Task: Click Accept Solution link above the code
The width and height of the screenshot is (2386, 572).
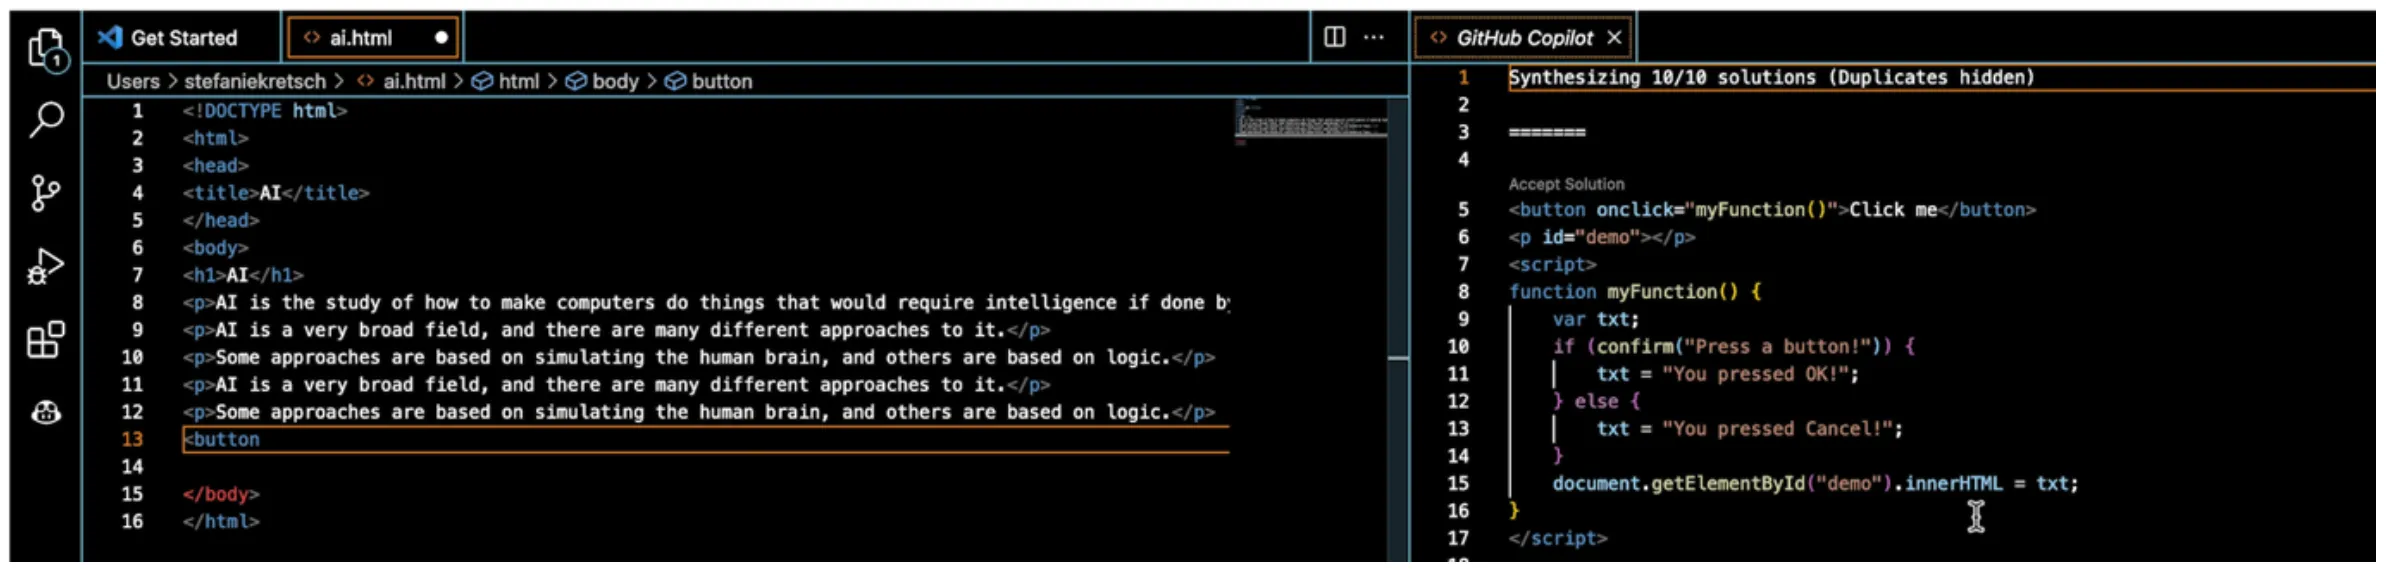Action: [1566, 184]
